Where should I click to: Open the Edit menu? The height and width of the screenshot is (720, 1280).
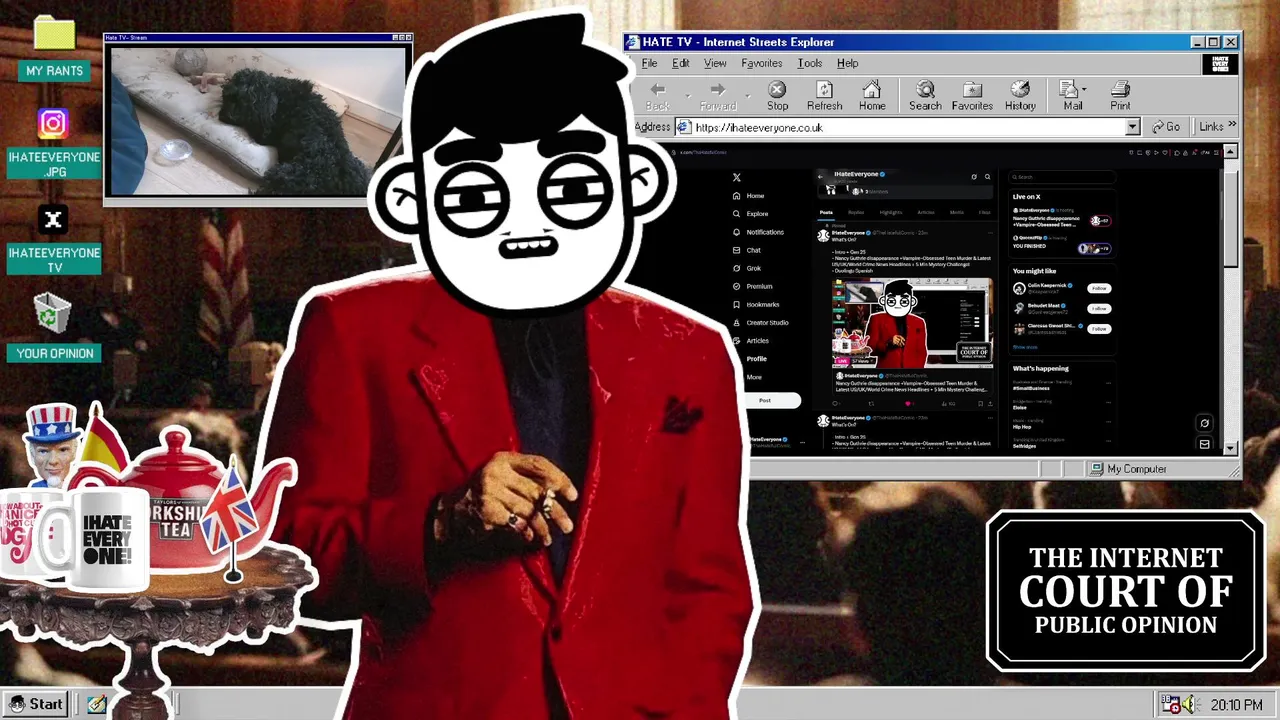(680, 63)
